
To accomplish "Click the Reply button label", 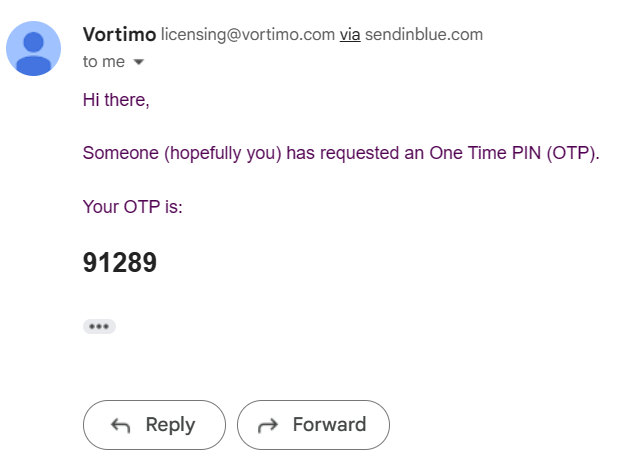I will [x=170, y=425].
